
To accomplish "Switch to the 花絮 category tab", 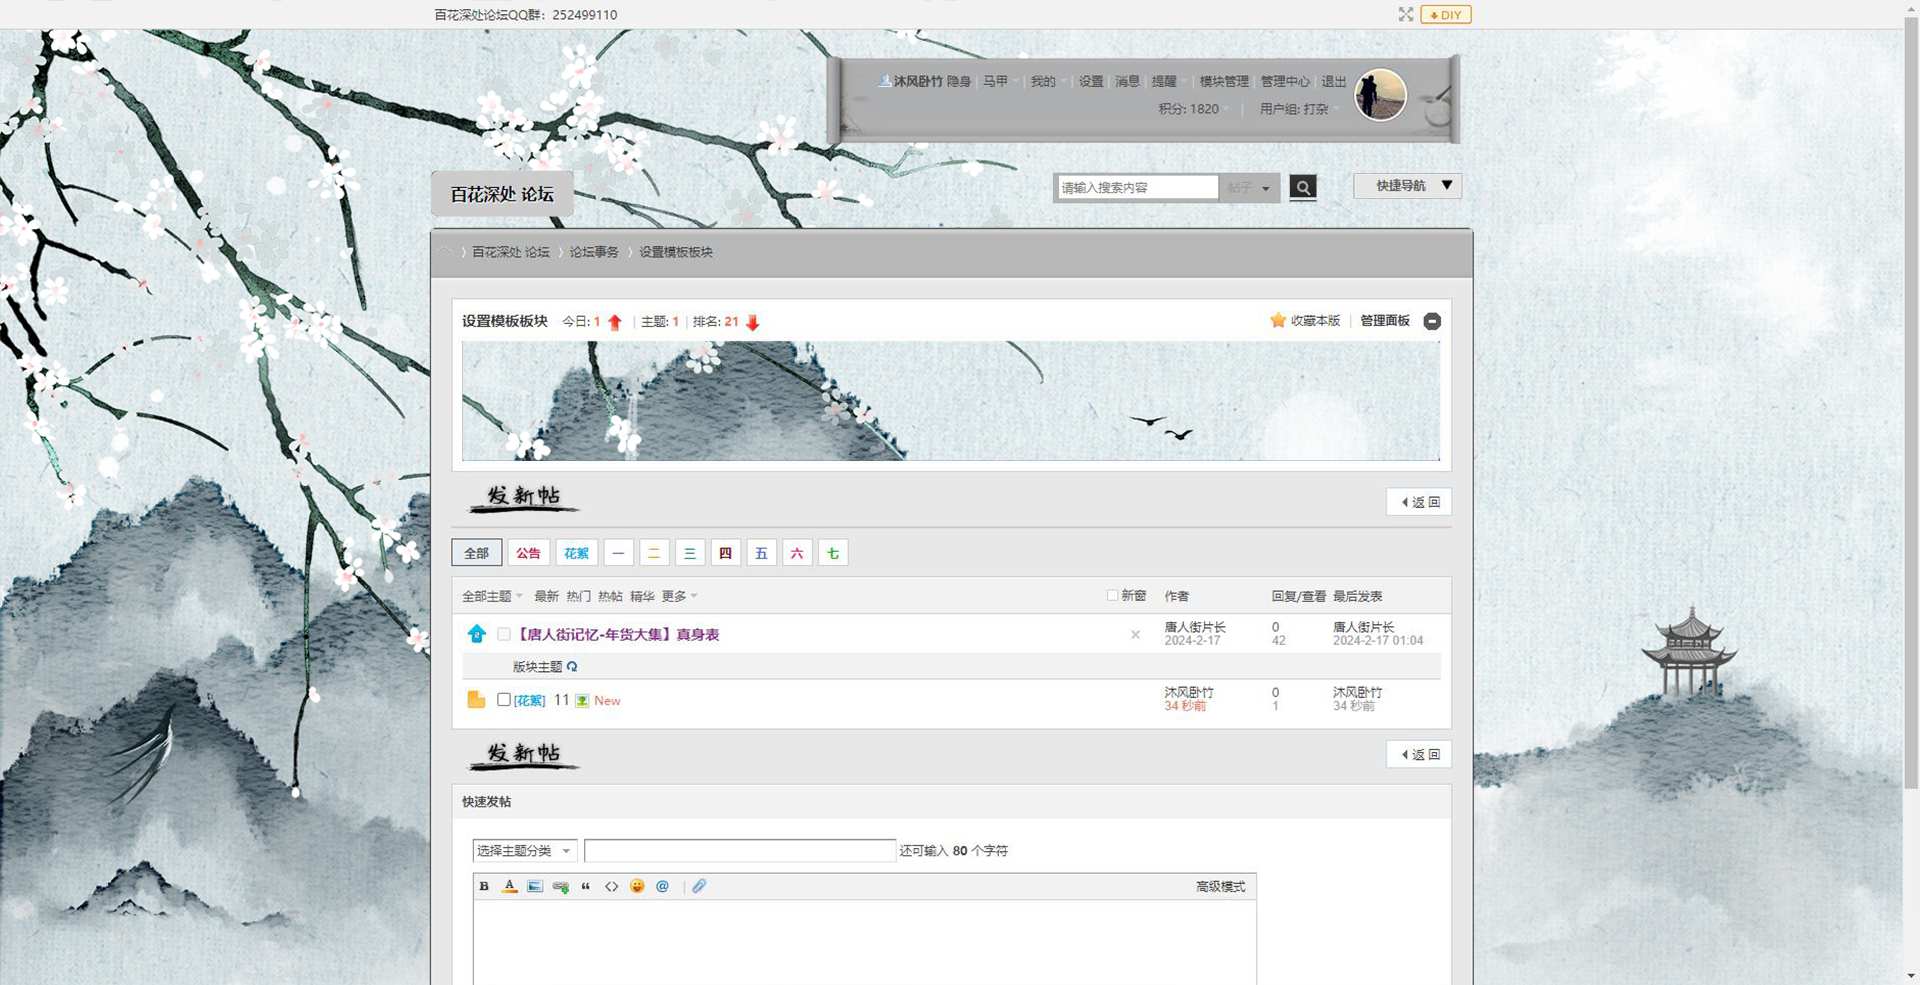I will pyautogui.click(x=576, y=553).
